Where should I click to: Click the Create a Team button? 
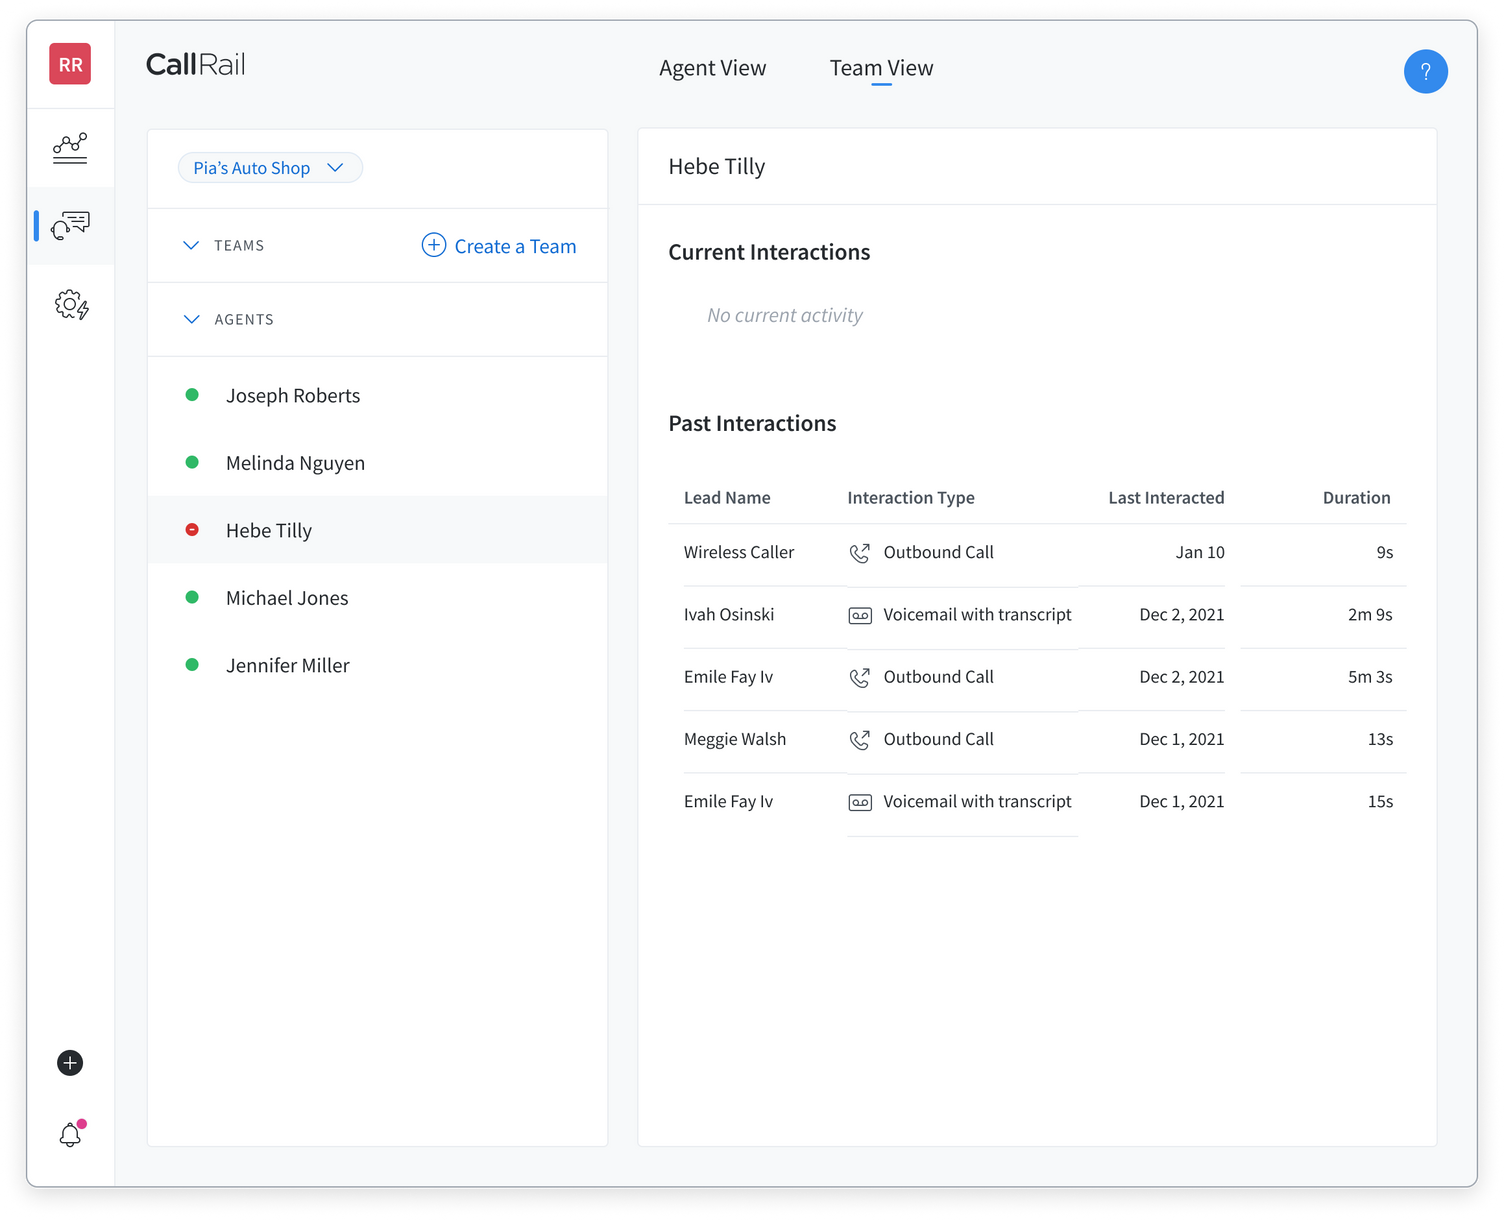[x=499, y=246]
